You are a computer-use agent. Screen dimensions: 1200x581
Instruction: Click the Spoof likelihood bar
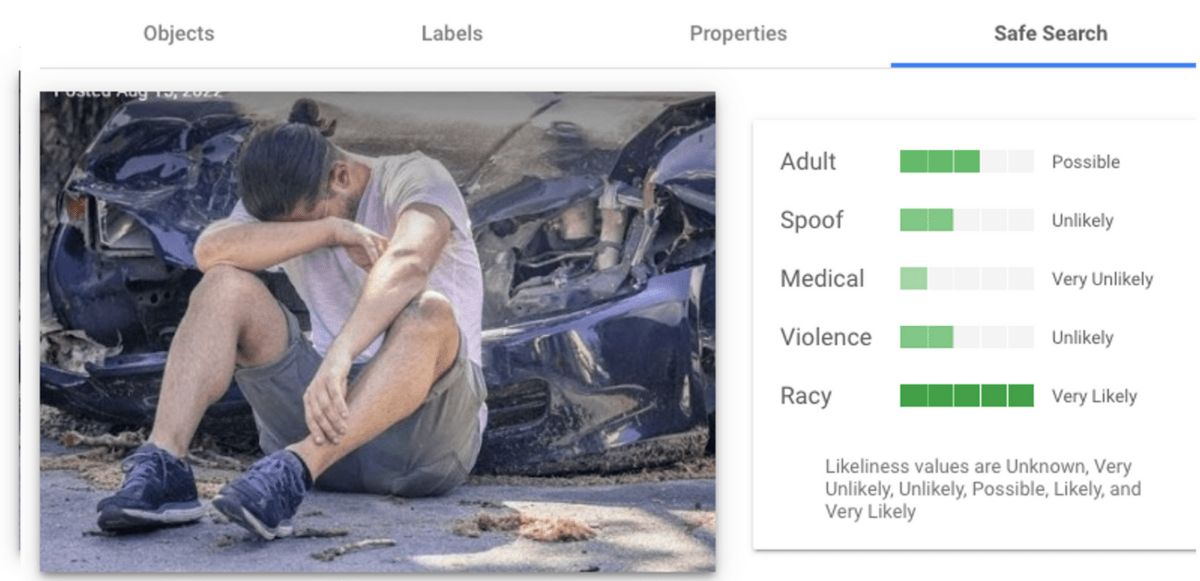(x=967, y=220)
